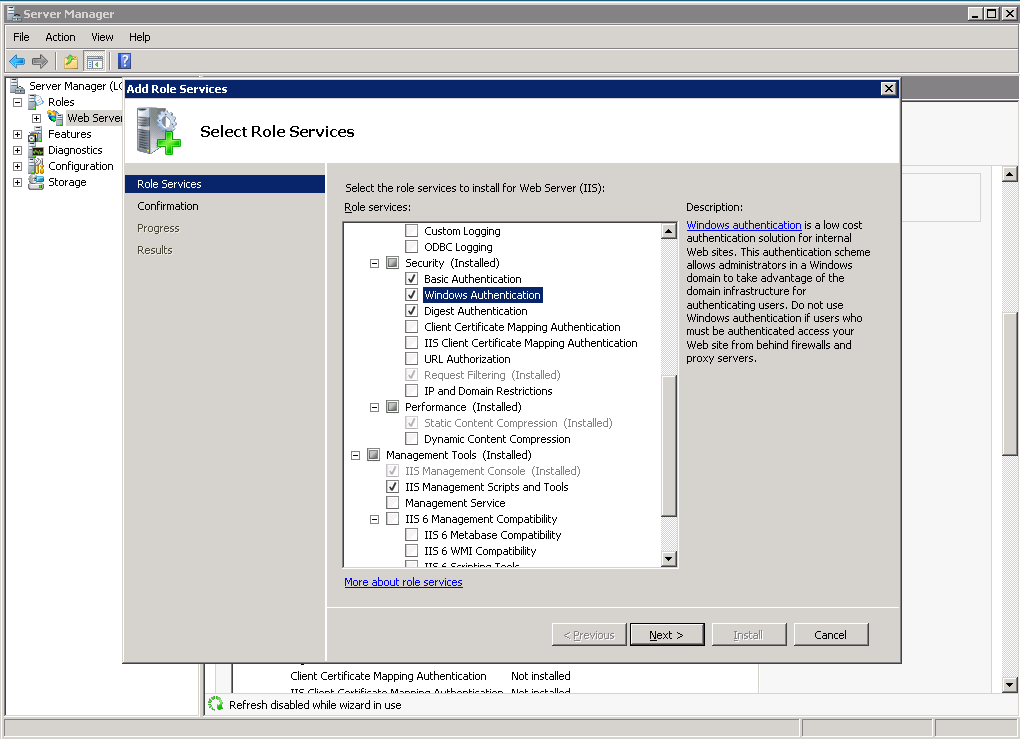Toggle the Security (Installed) group checkbox
The image size is (1020, 739).
392,263
